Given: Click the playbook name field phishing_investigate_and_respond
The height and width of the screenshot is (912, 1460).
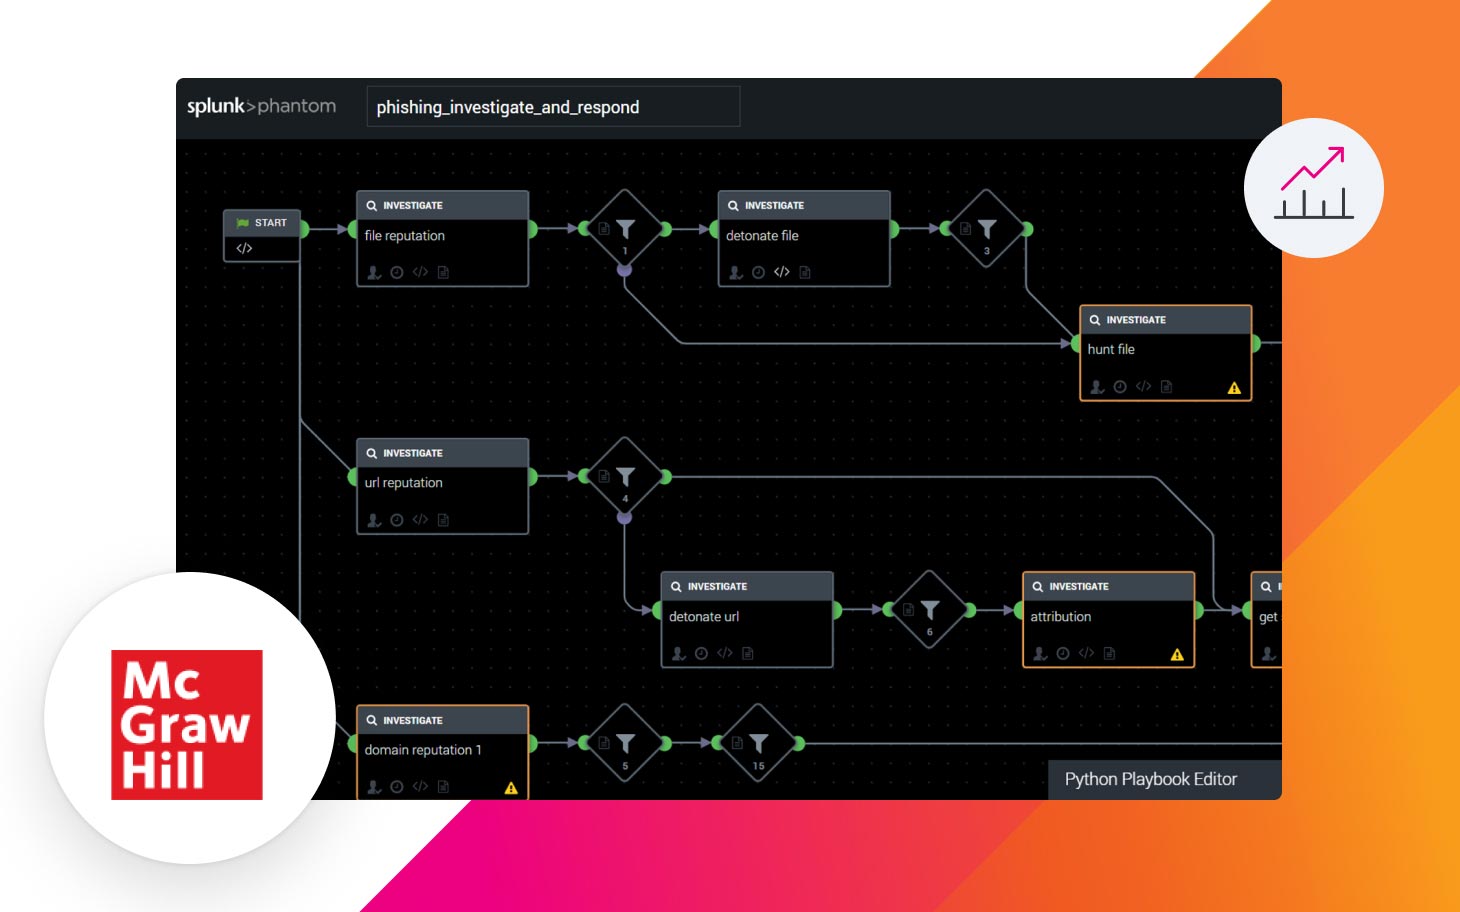Looking at the screenshot, I should pos(553,106).
